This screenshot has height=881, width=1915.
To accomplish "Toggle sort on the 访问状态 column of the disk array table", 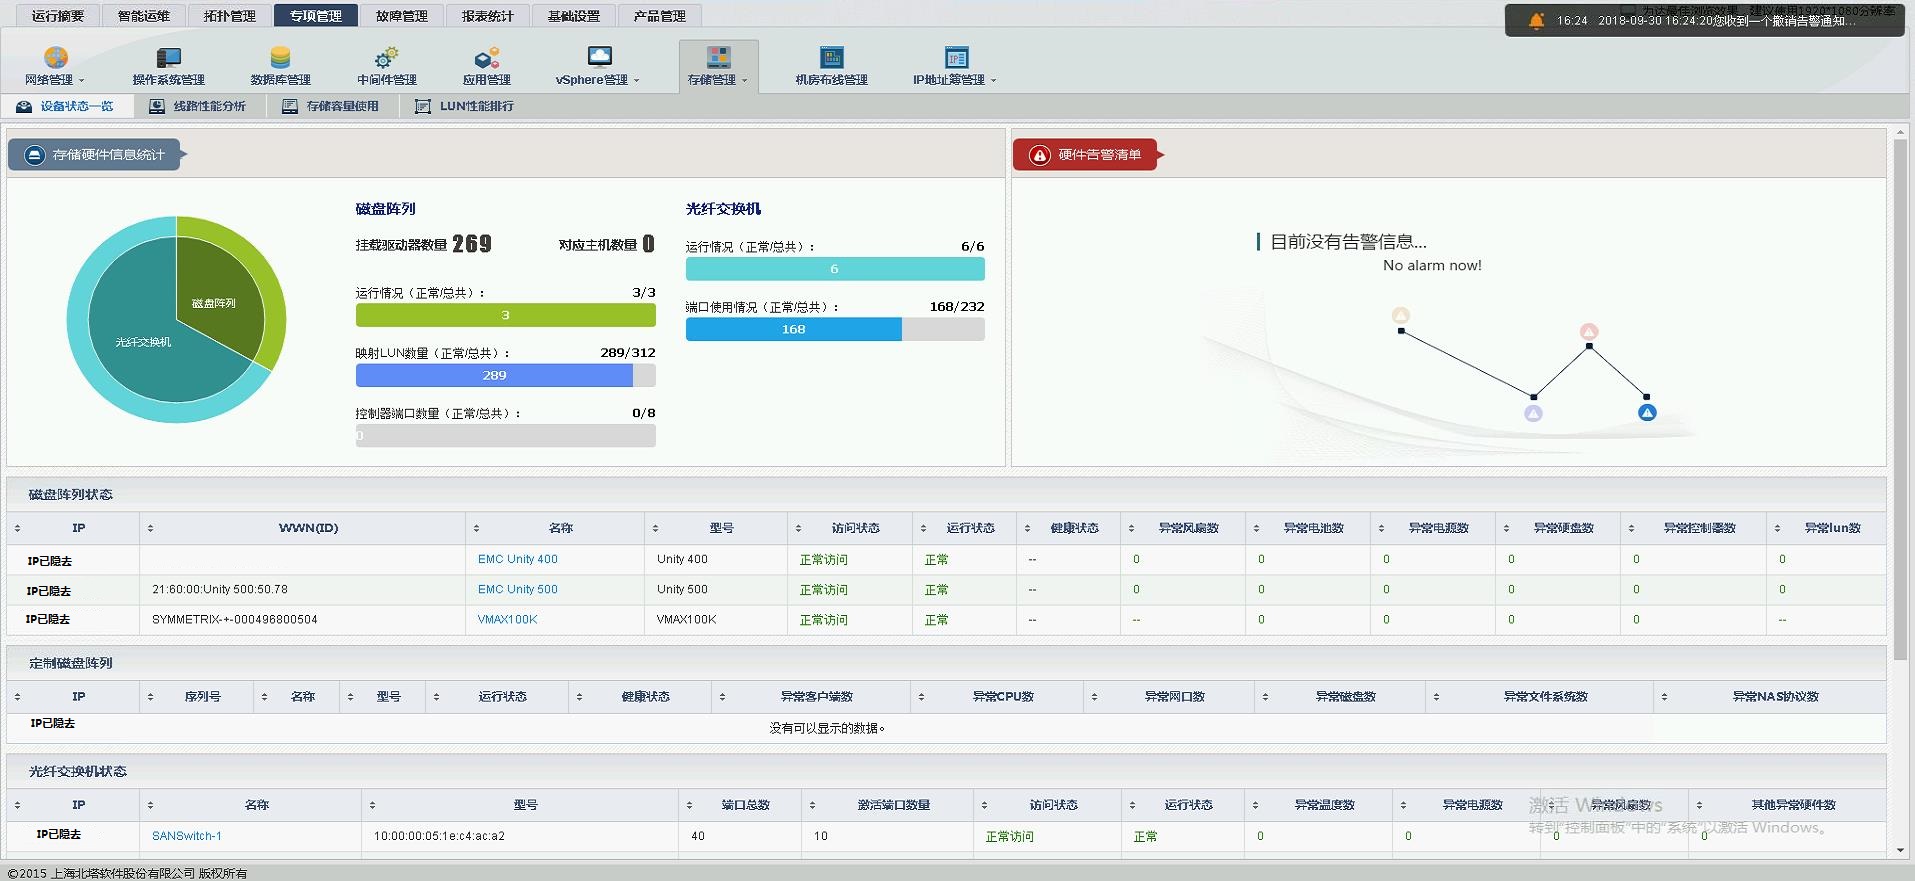I will [855, 528].
